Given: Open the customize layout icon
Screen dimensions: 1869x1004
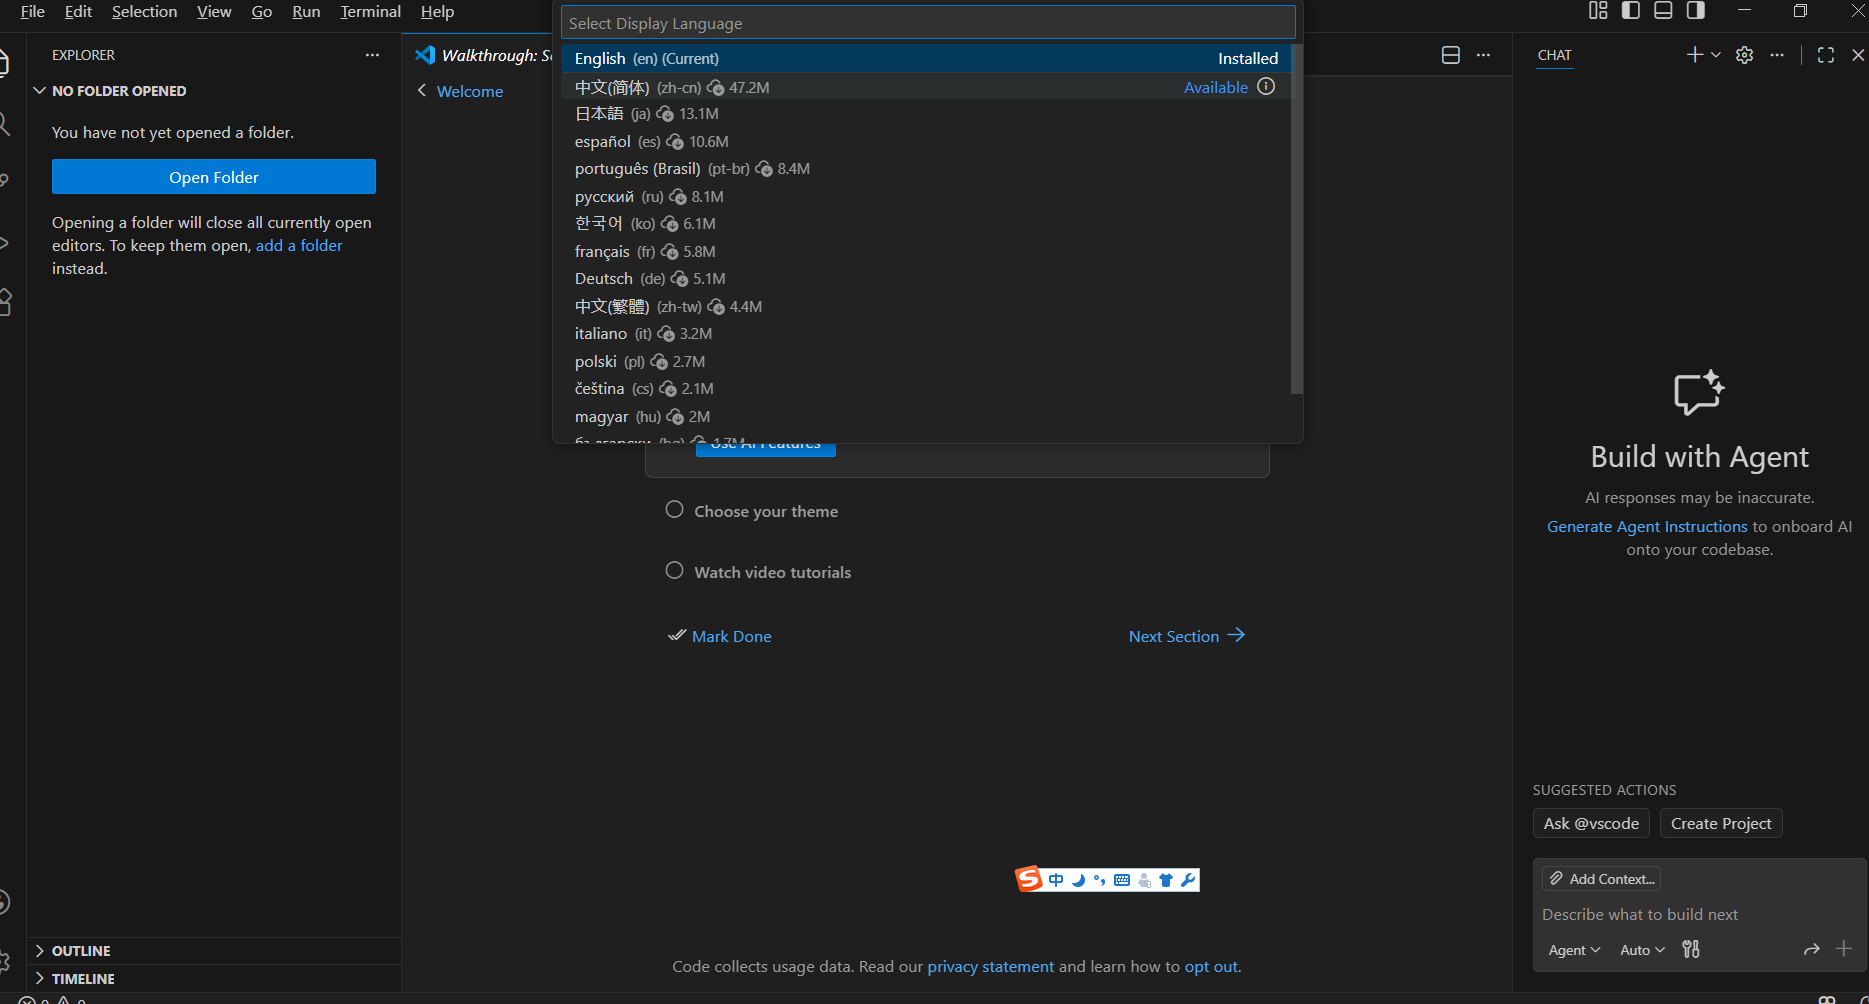Looking at the screenshot, I should coord(1598,11).
